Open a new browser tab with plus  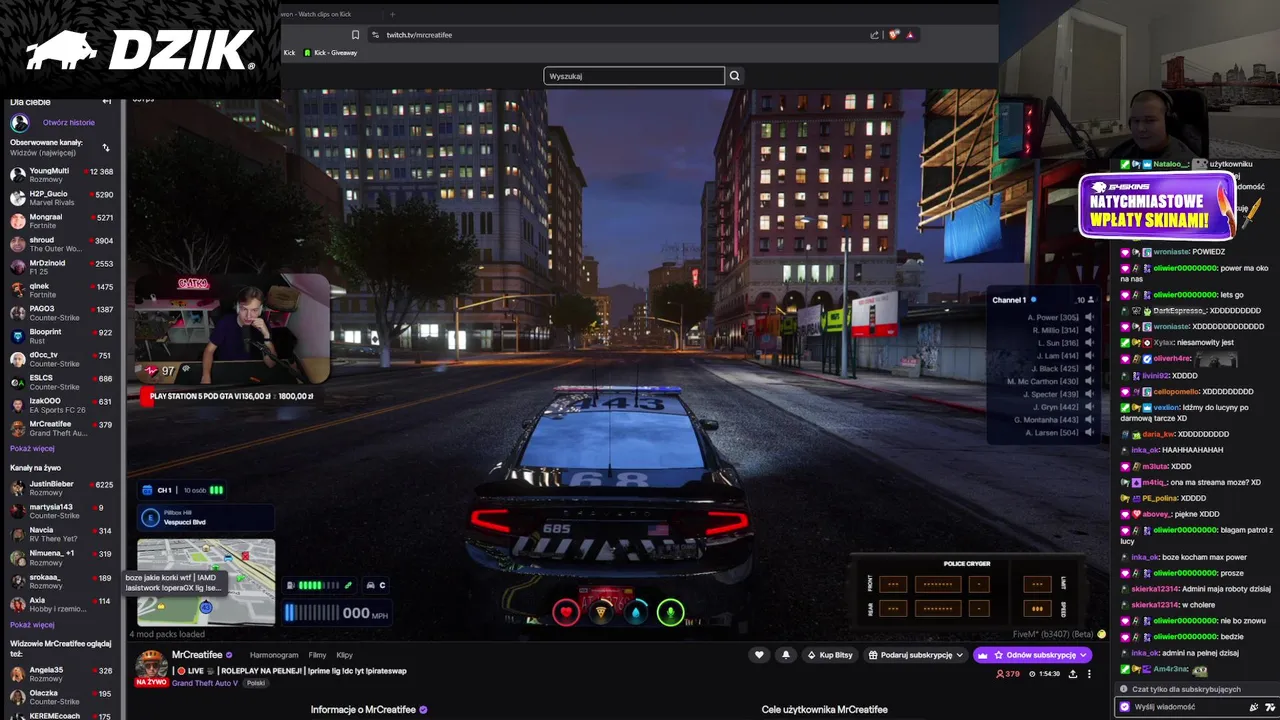click(392, 14)
